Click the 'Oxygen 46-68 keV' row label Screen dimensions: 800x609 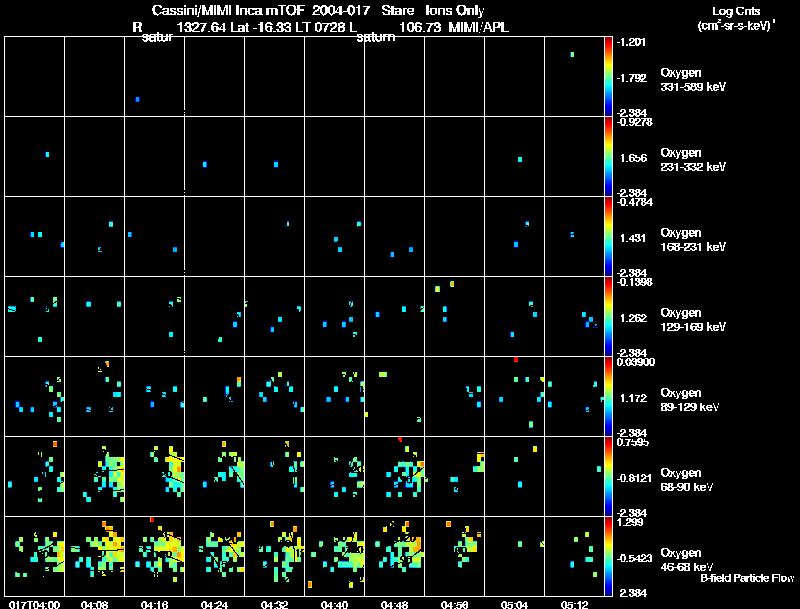pos(687,560)
